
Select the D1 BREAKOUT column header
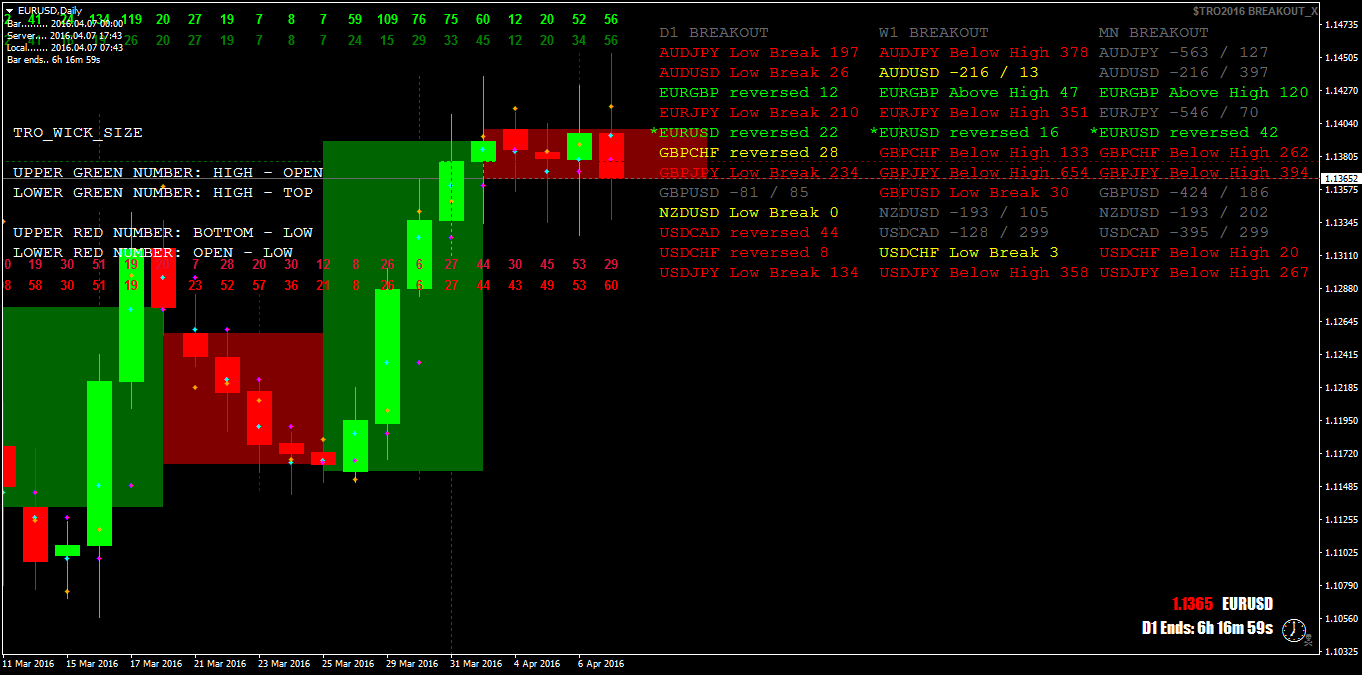(716, 32)
